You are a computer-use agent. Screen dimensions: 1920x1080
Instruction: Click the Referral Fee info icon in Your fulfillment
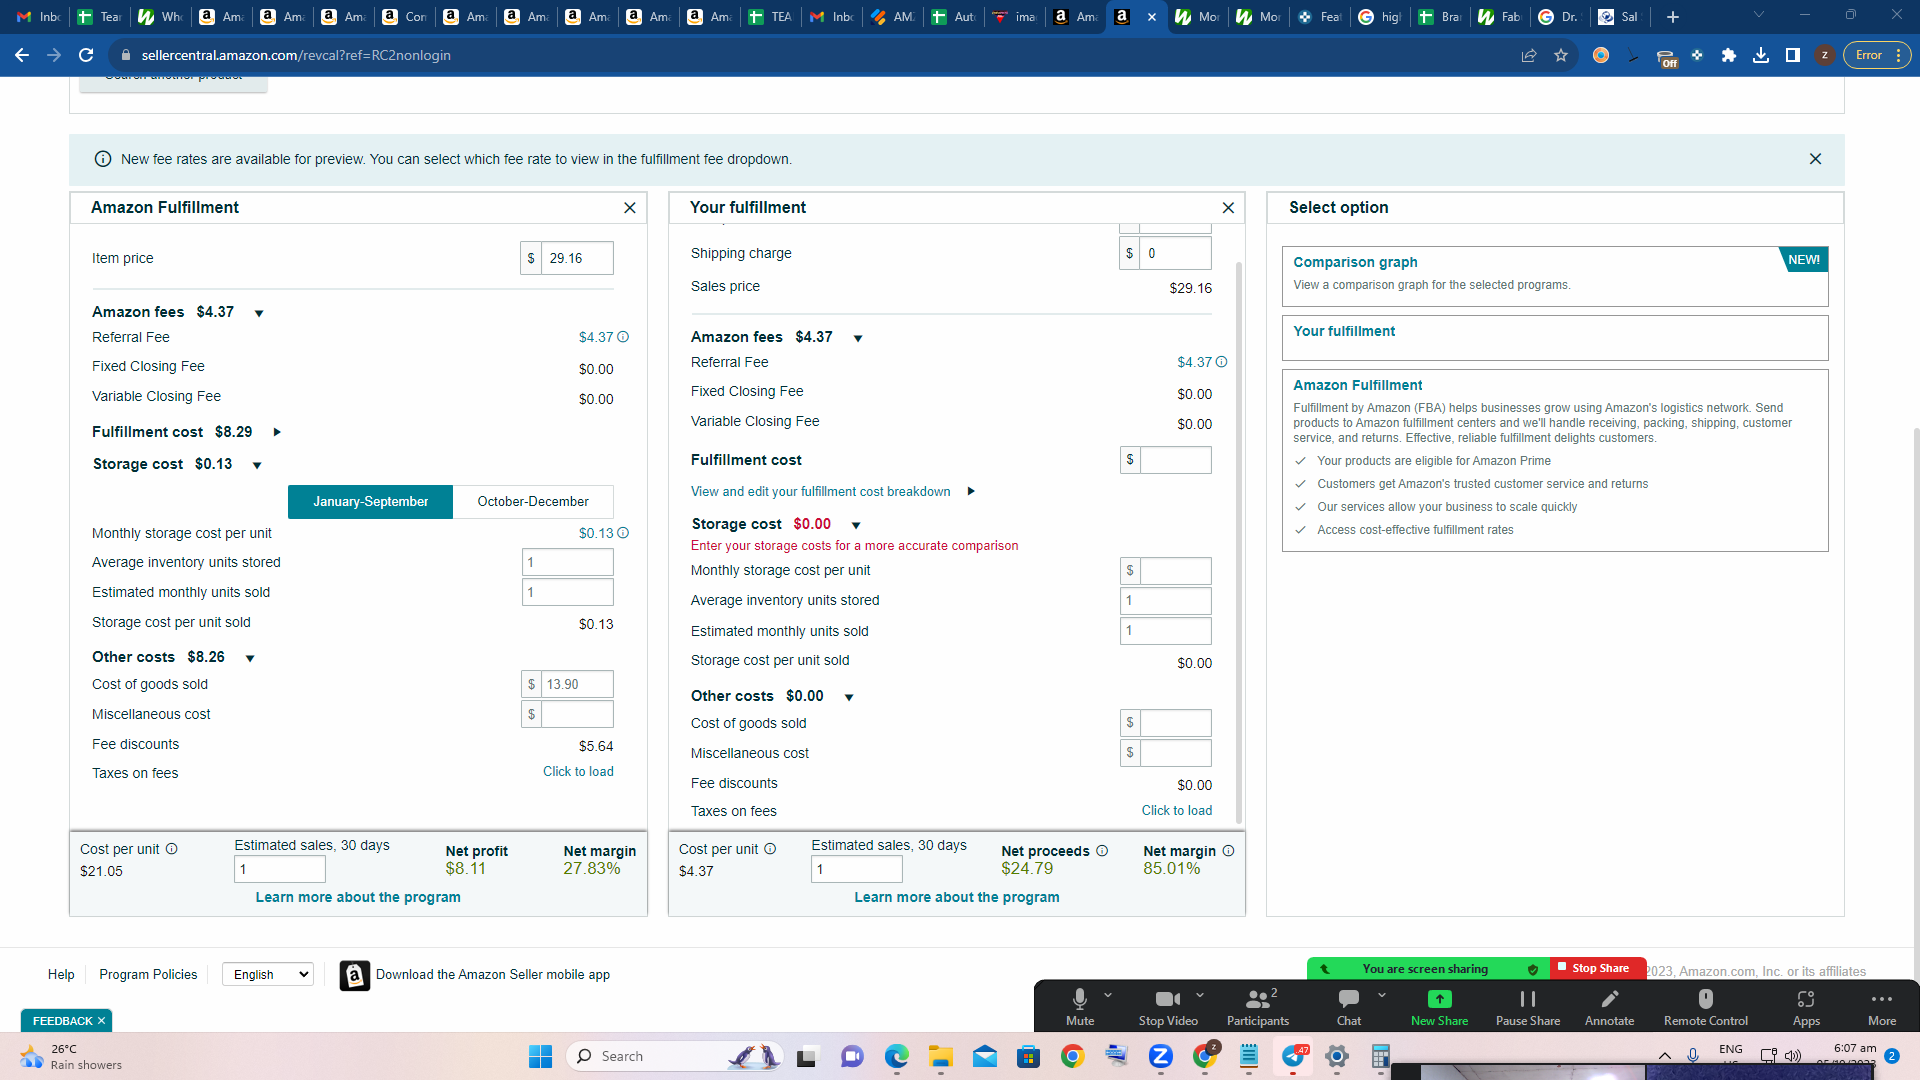1221,362
